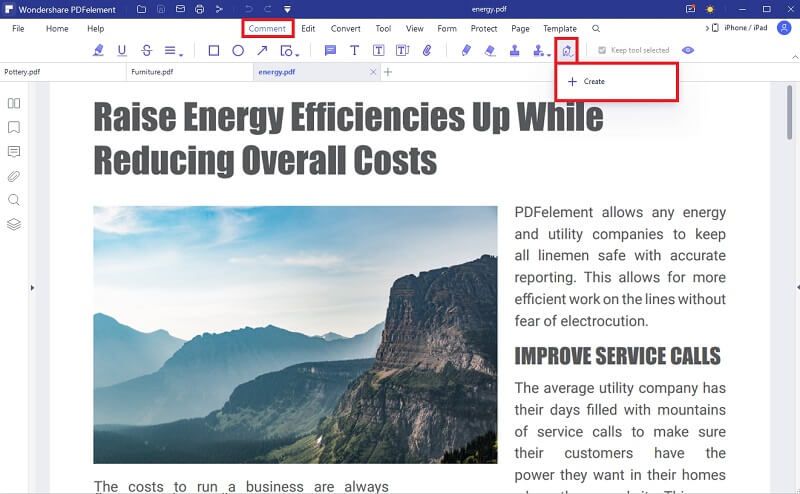Select the Highlight text tool

point(98,50)
